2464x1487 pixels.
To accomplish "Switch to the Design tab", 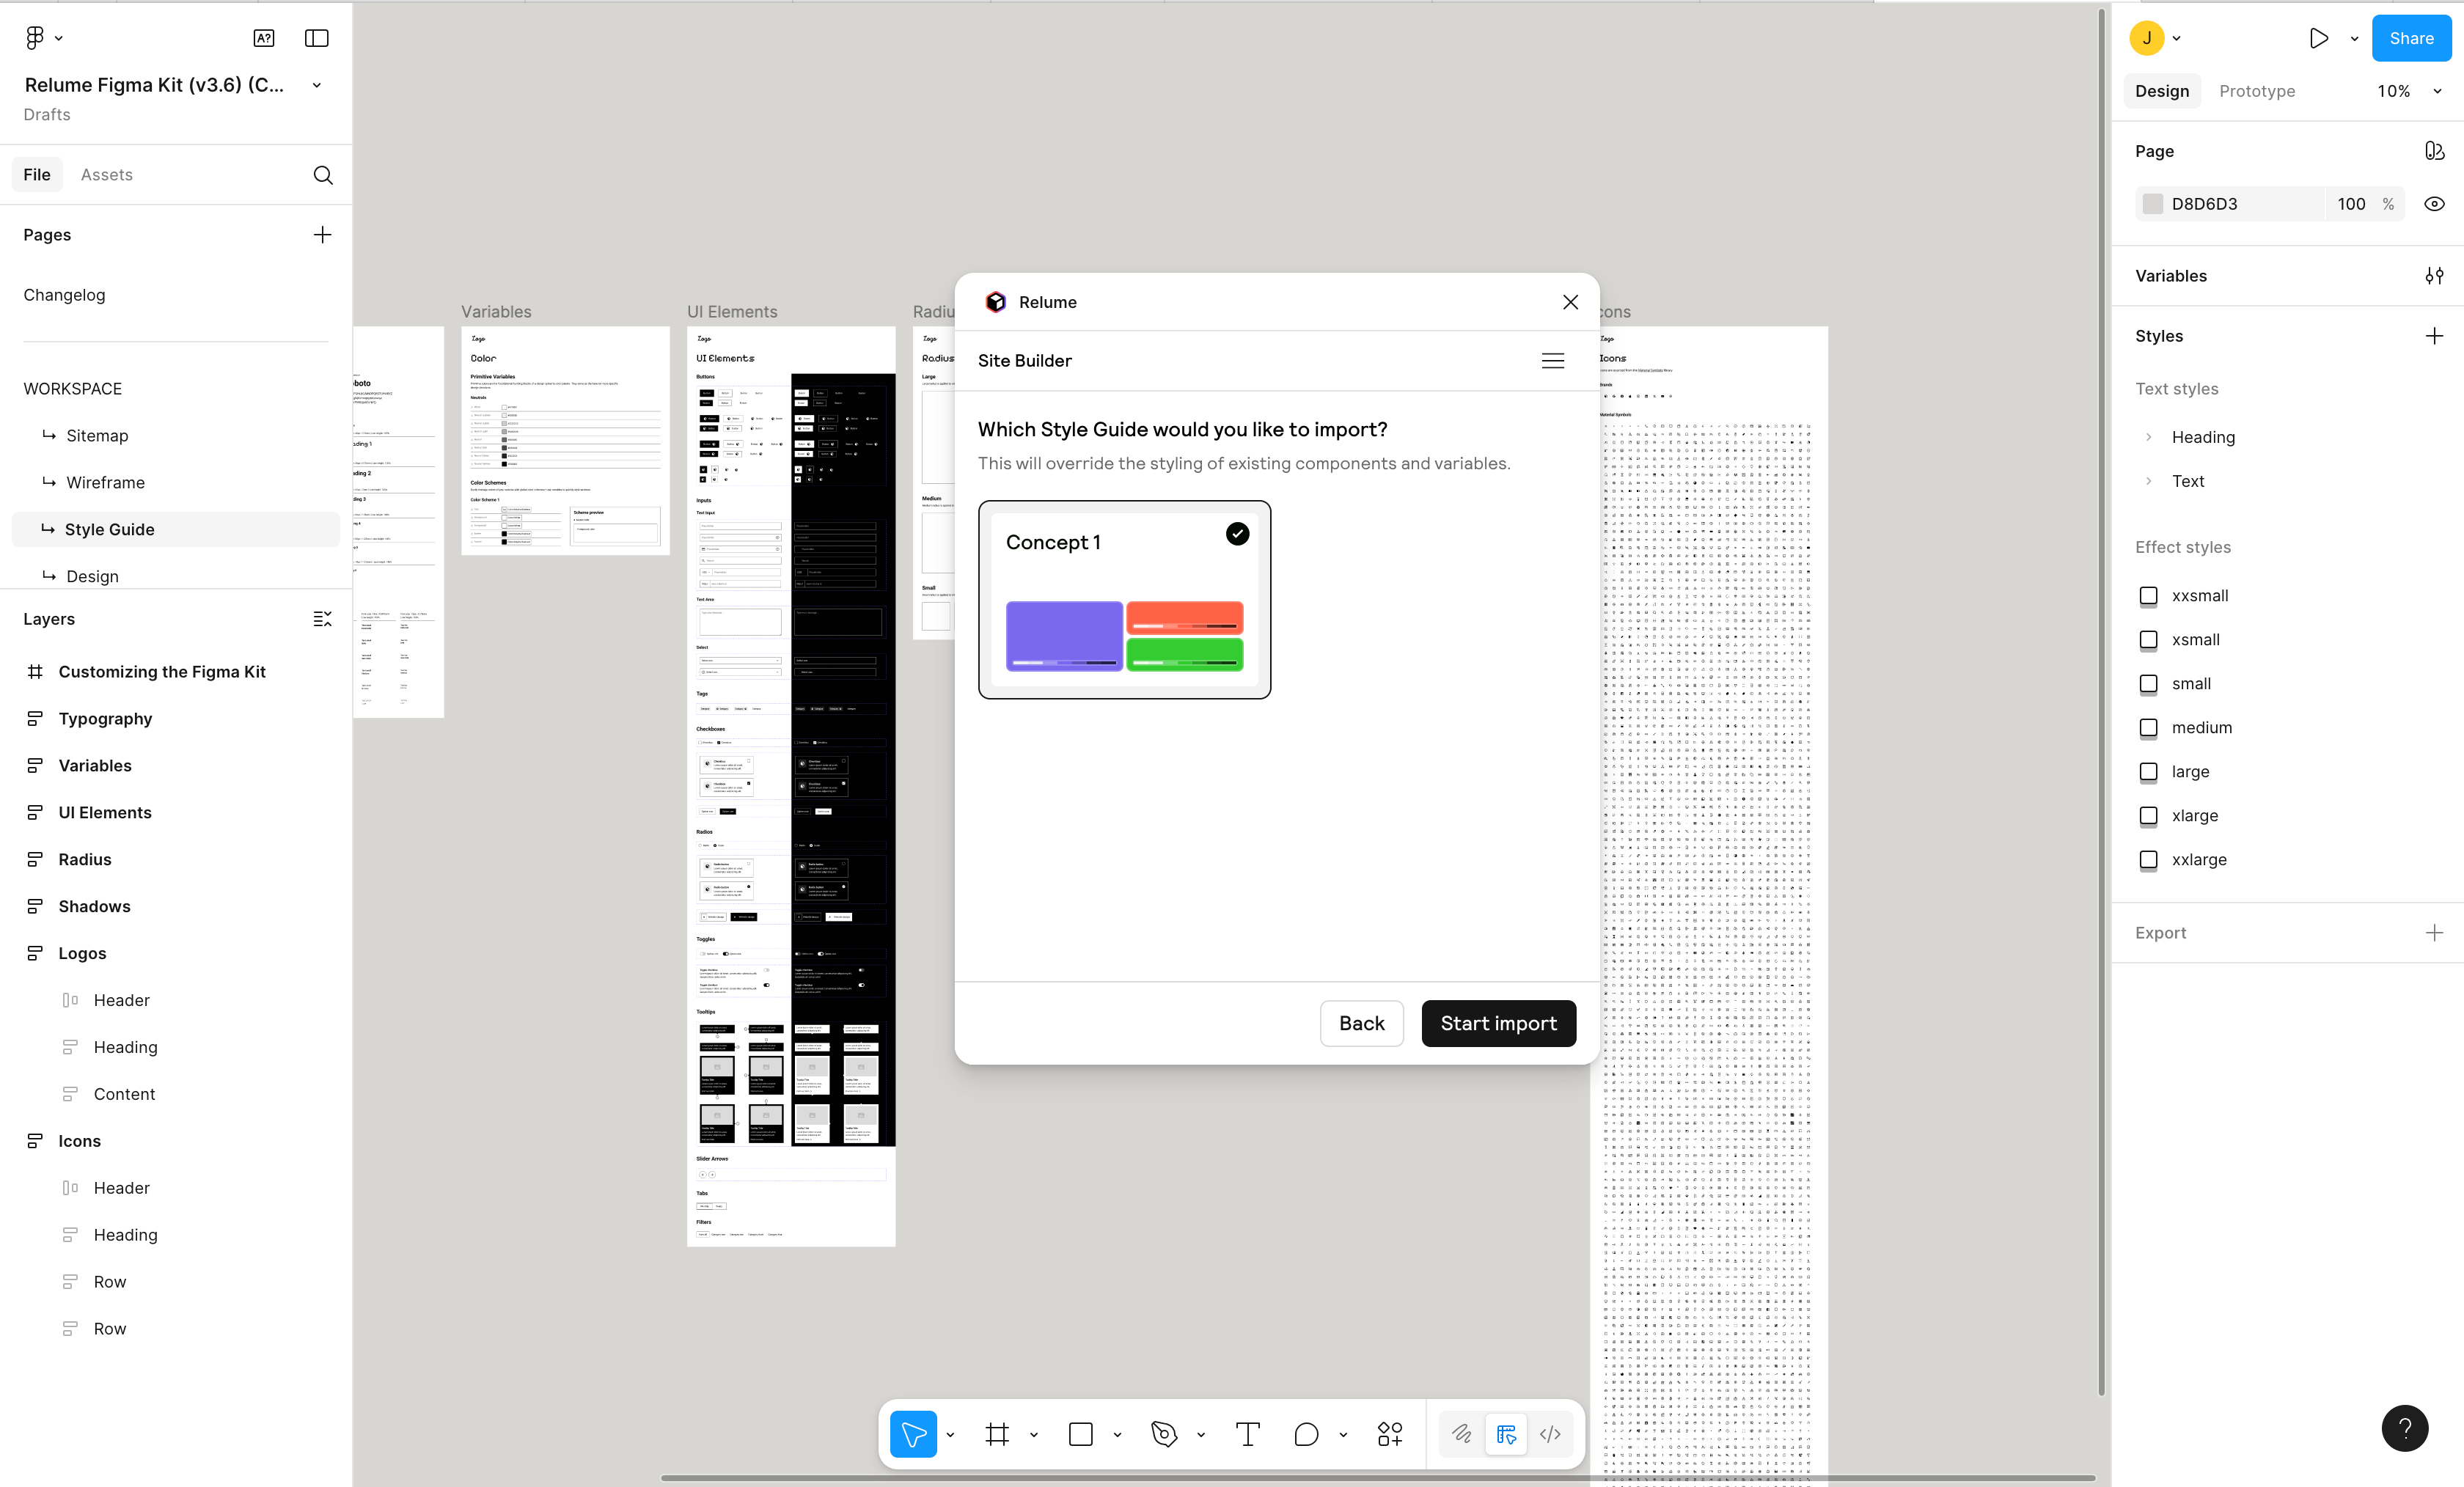I will (2162, 91).
